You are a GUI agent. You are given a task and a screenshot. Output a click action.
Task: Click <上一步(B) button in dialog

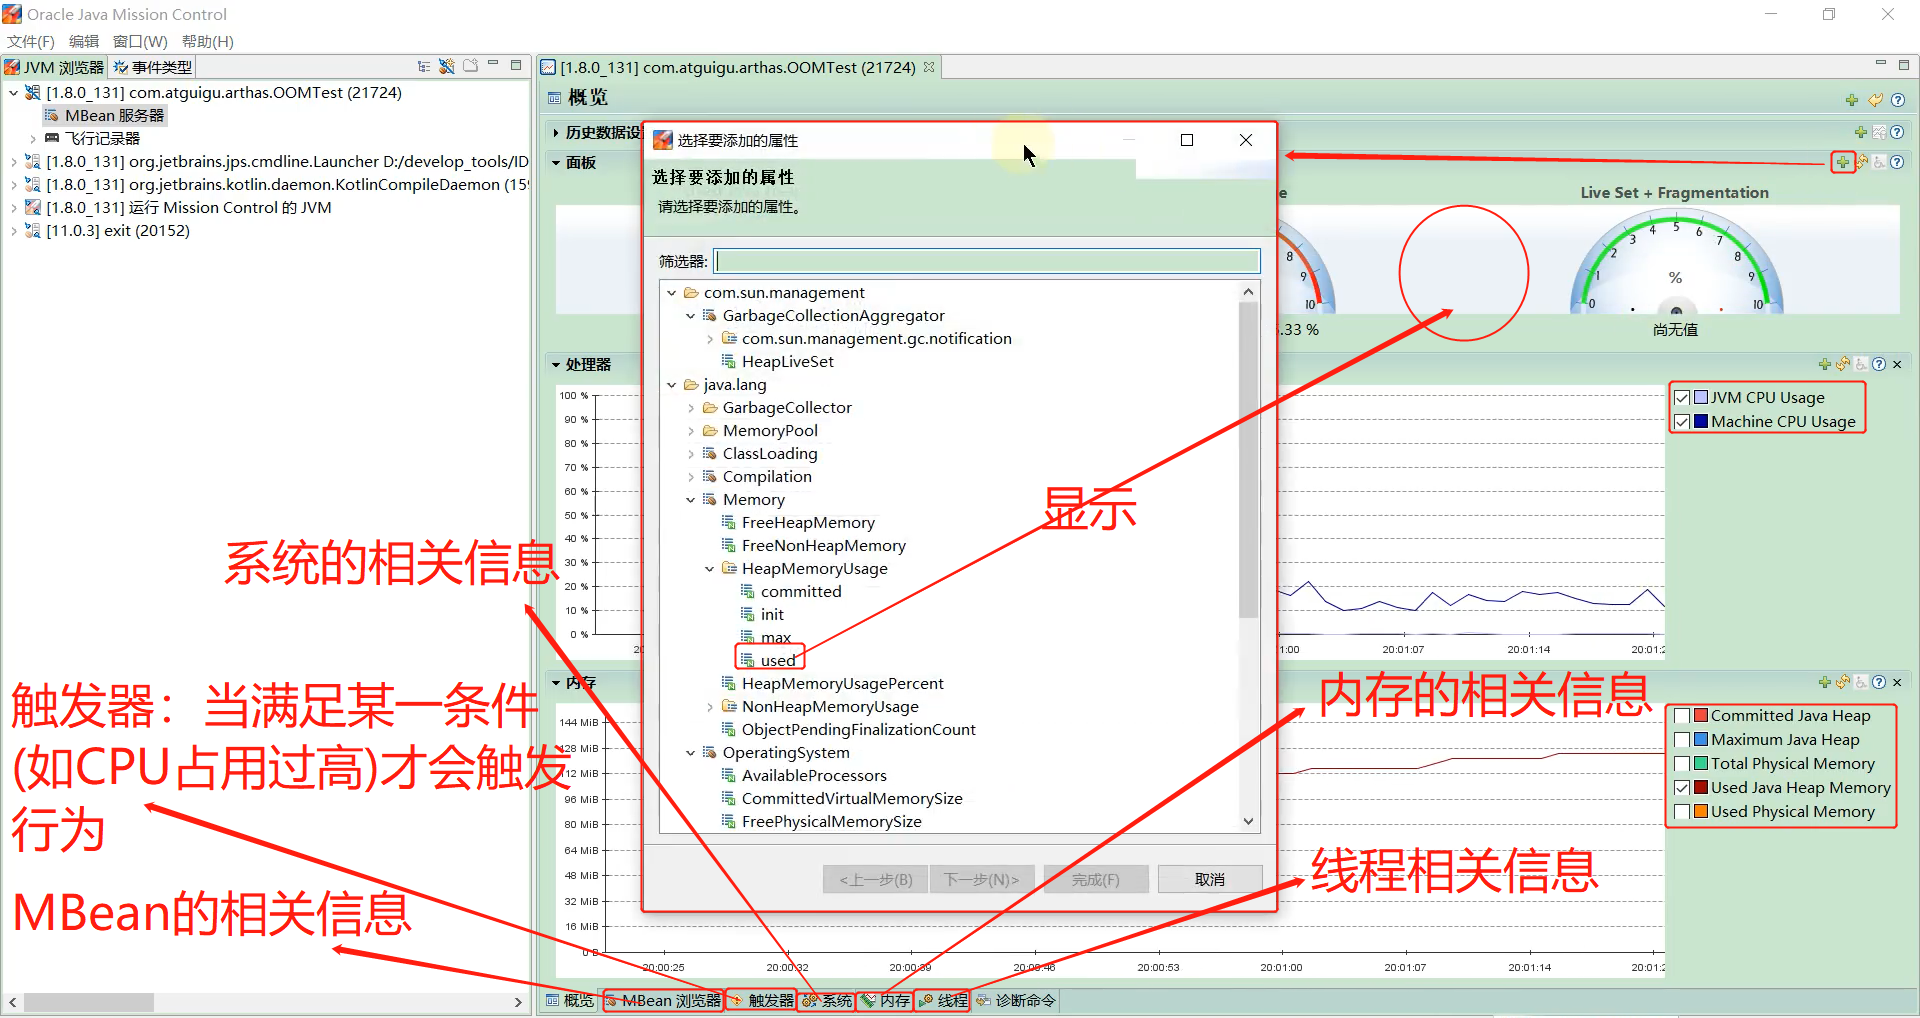click(876, 879)
